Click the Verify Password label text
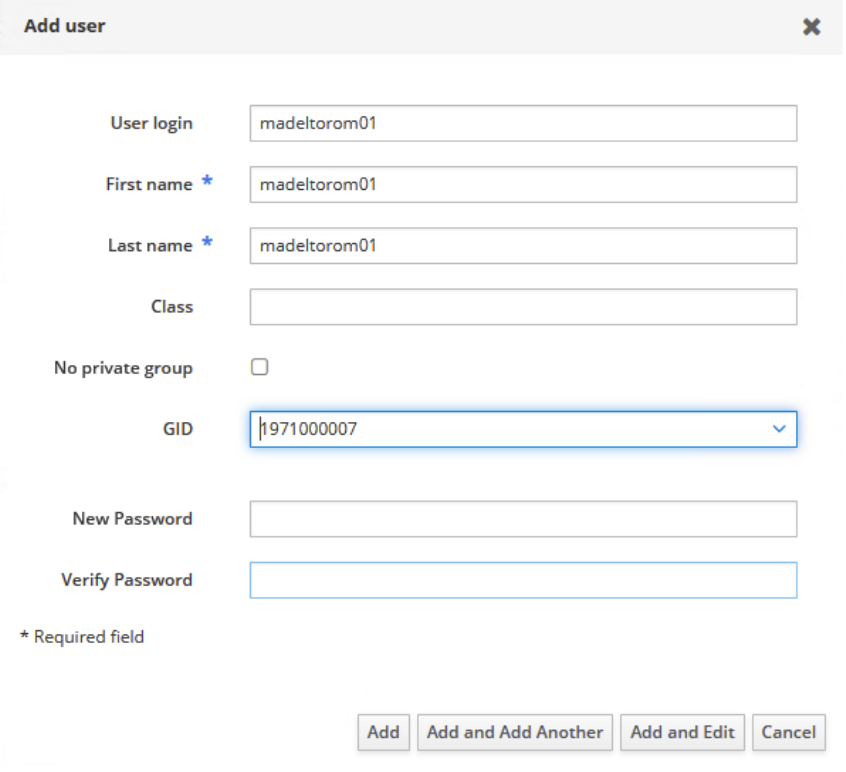 126,580
